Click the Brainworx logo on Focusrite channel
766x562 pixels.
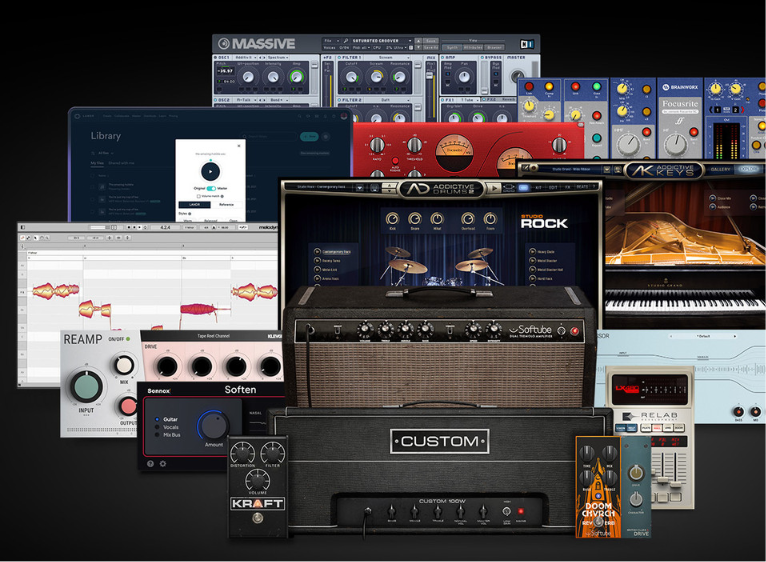tap(681, 87)
